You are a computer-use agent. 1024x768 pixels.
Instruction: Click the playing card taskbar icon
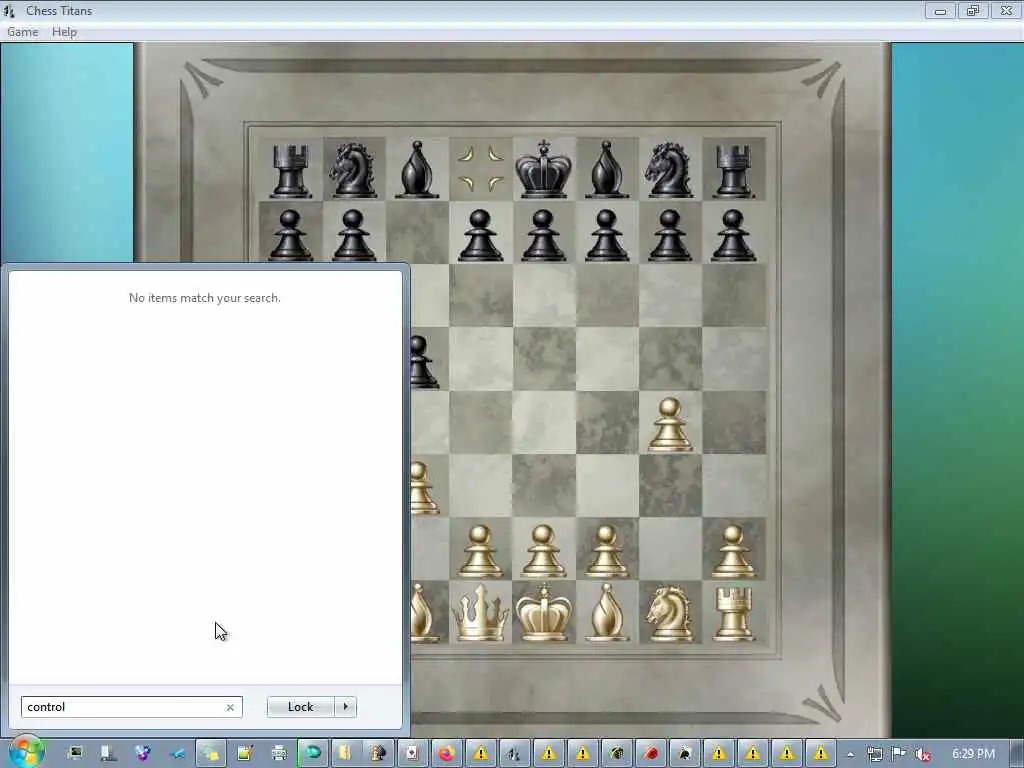[413, 754]
